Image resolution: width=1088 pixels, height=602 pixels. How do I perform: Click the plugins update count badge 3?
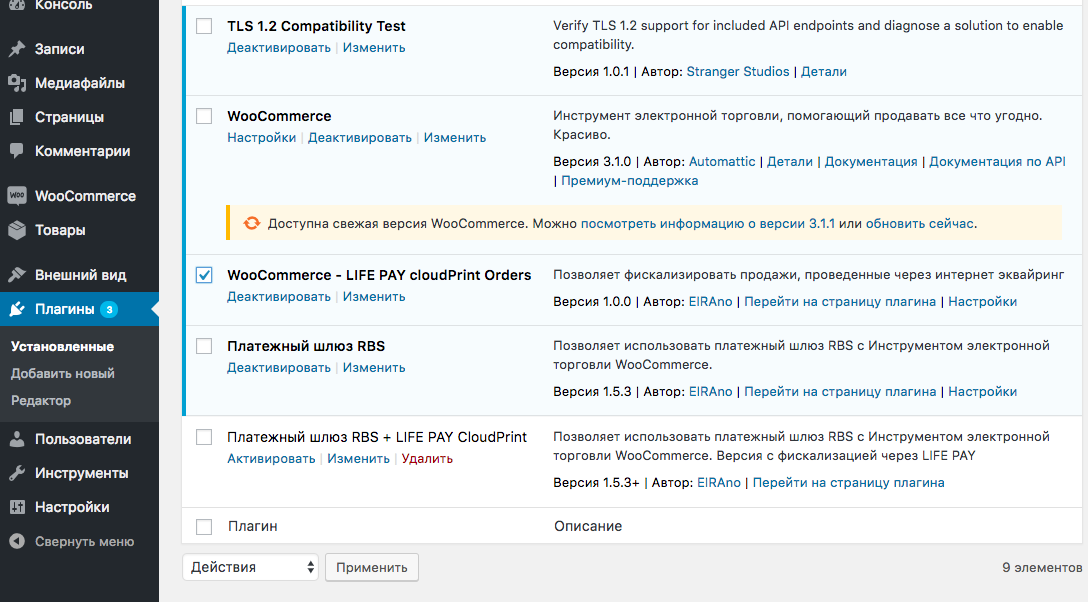pos(109,309)
